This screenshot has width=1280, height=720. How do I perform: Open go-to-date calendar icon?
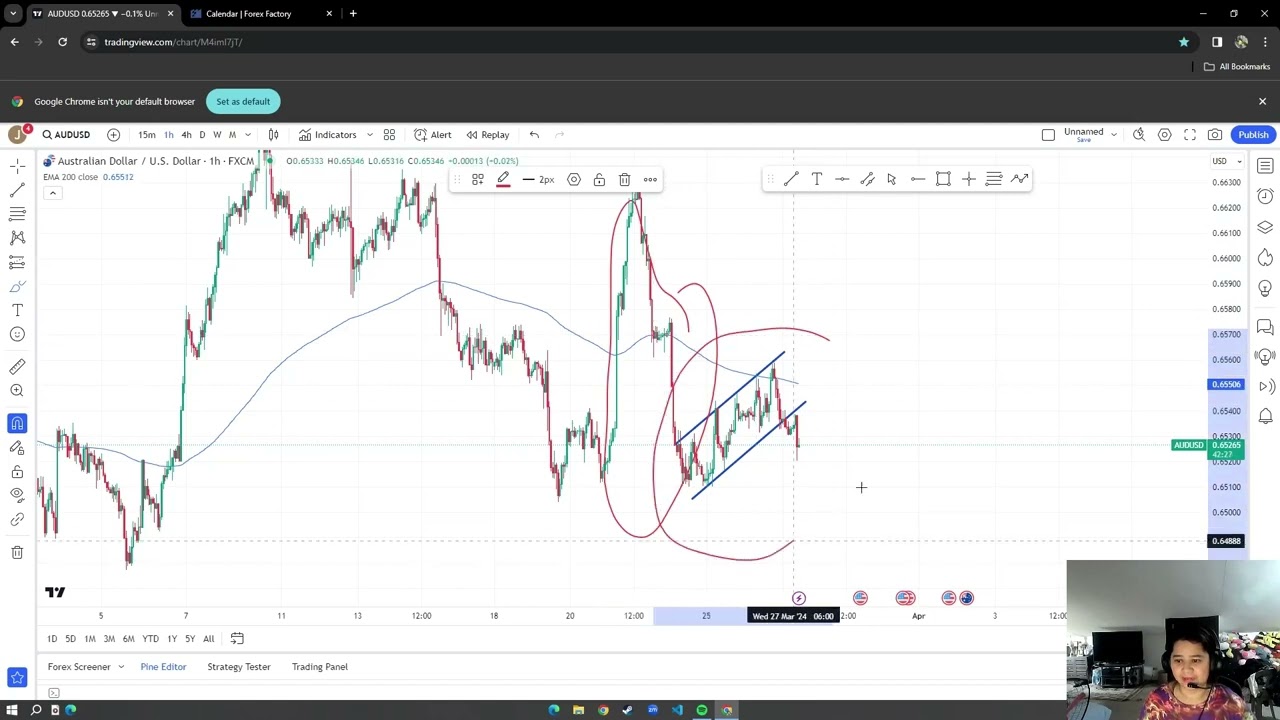click(237, 639)
